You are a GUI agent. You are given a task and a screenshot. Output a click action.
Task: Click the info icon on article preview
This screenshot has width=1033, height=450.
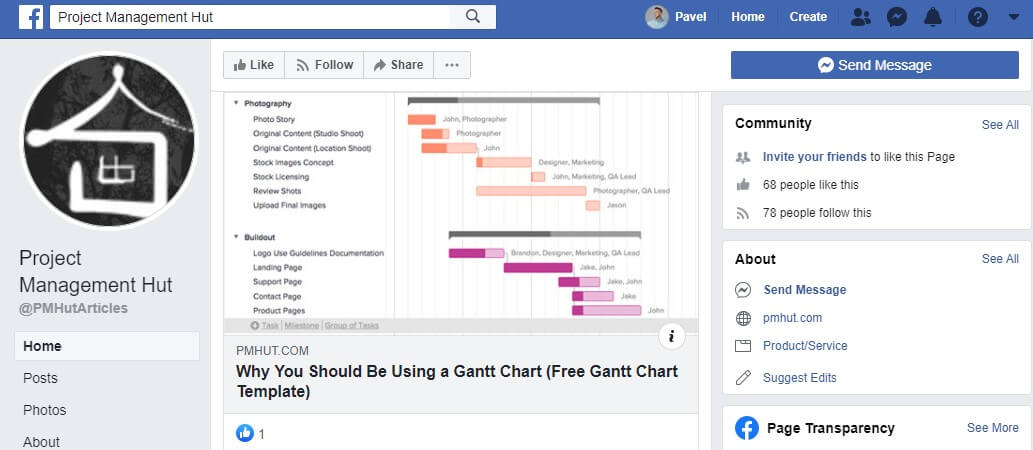[671, 337]
